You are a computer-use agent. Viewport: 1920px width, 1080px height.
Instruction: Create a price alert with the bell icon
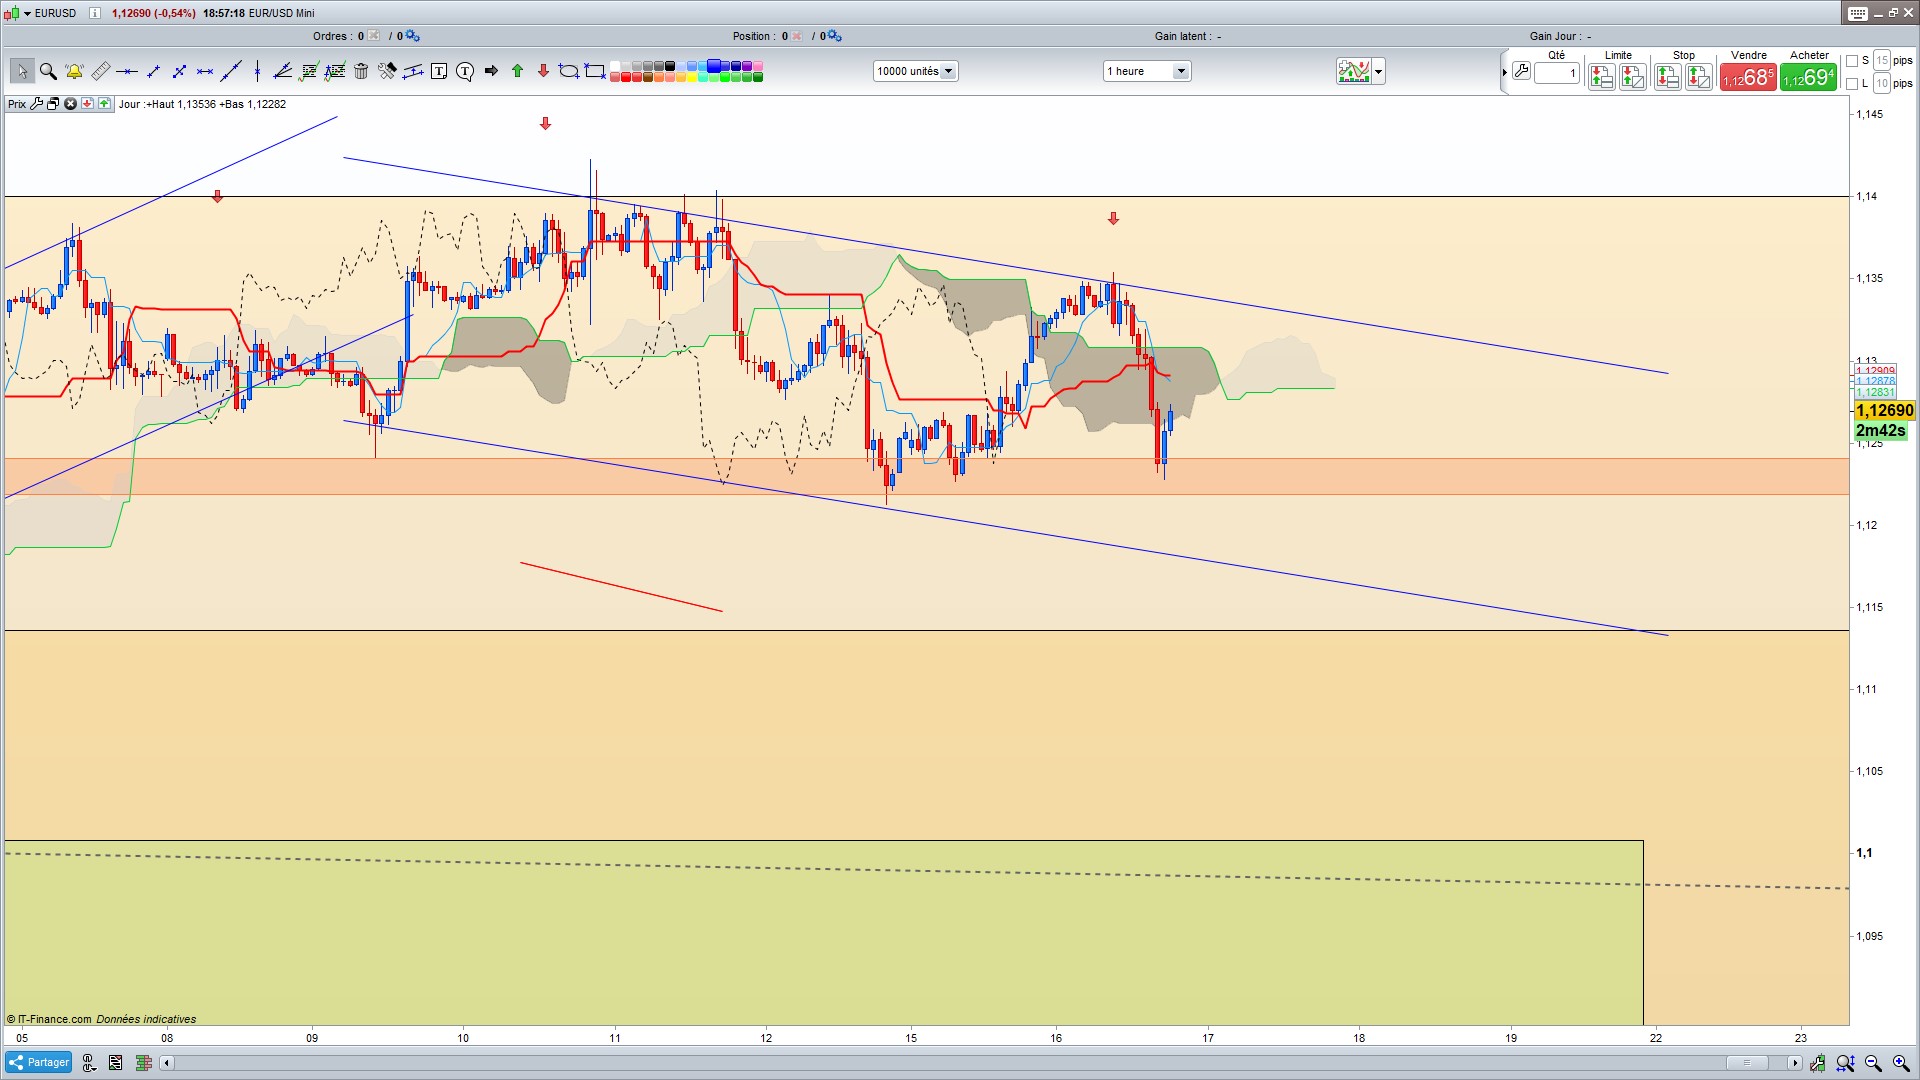click(x=74, y=71)
